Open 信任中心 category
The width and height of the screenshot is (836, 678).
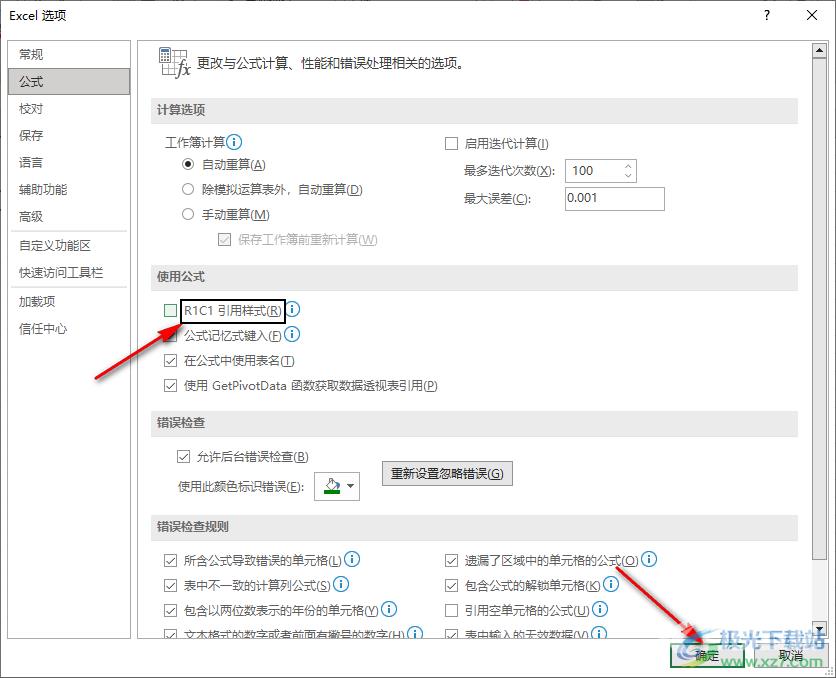pos(69,329)
